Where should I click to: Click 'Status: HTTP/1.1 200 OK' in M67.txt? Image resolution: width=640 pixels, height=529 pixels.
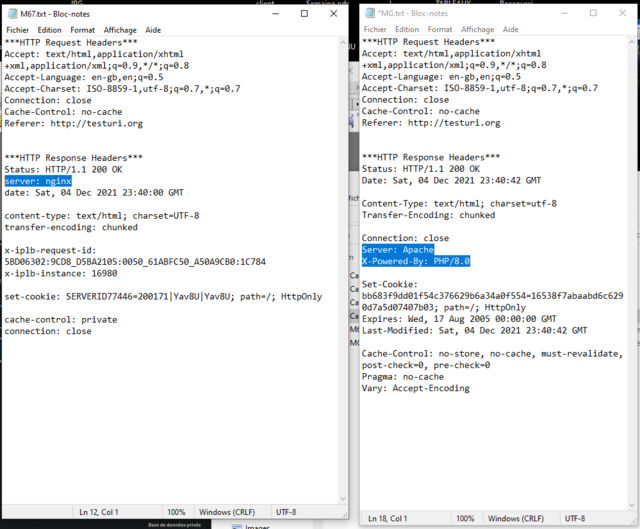pos(63,169)
